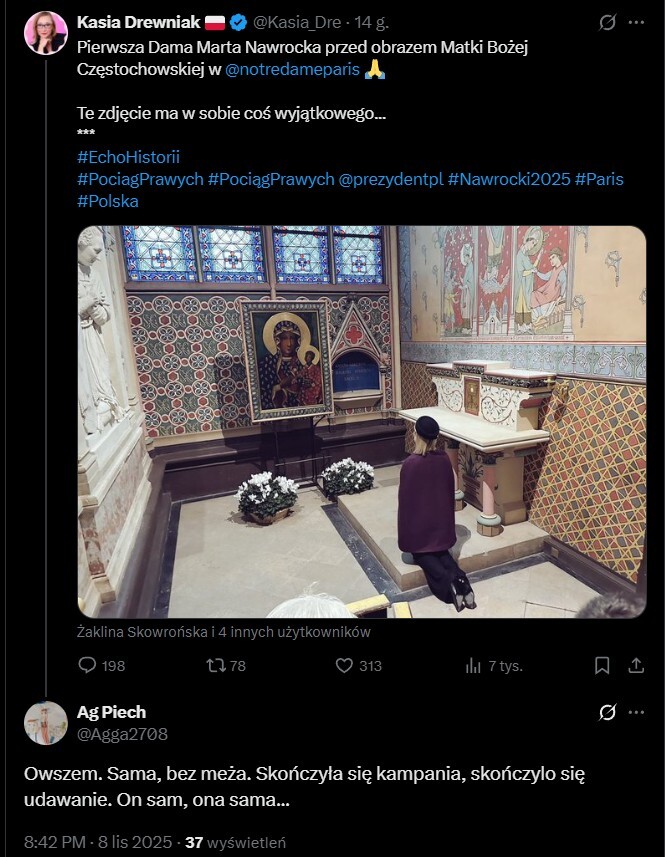Image resolution: width=665 pixels, height=857 pixels.
Task: Click the @prezydentpl mention
Action: pos(391,179)
